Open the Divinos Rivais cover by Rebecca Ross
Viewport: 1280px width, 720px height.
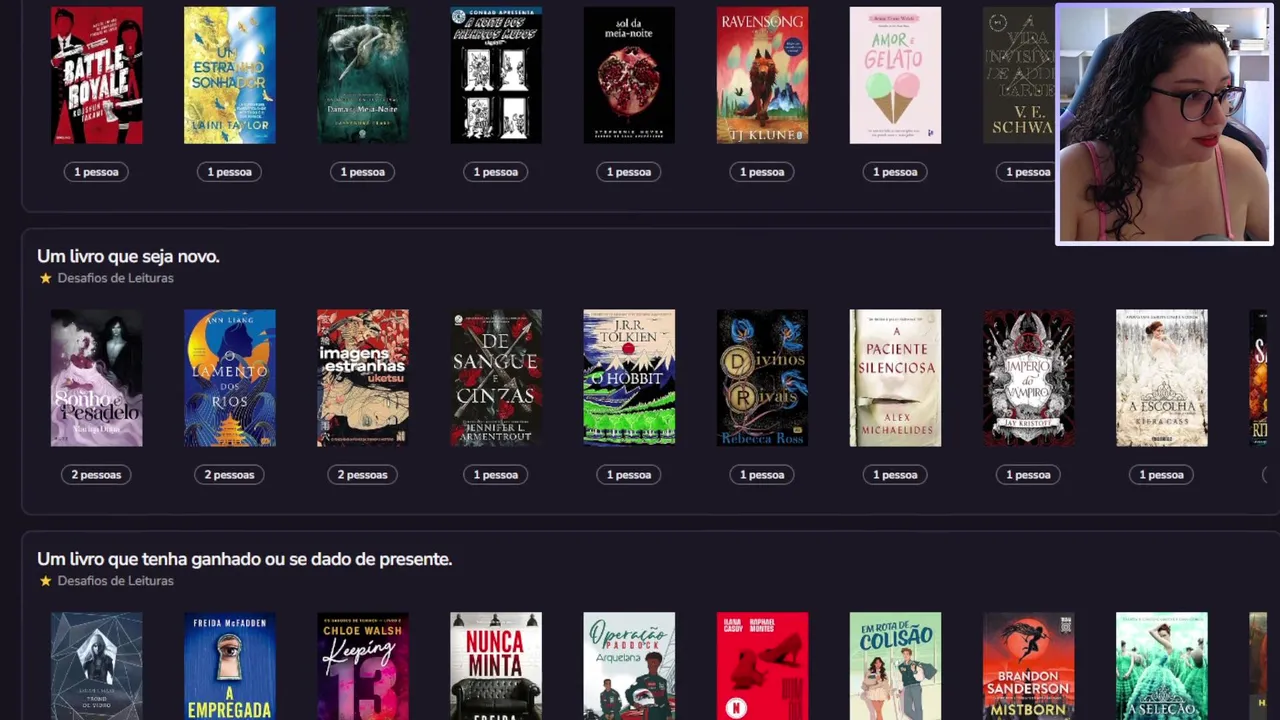[762, 378]
